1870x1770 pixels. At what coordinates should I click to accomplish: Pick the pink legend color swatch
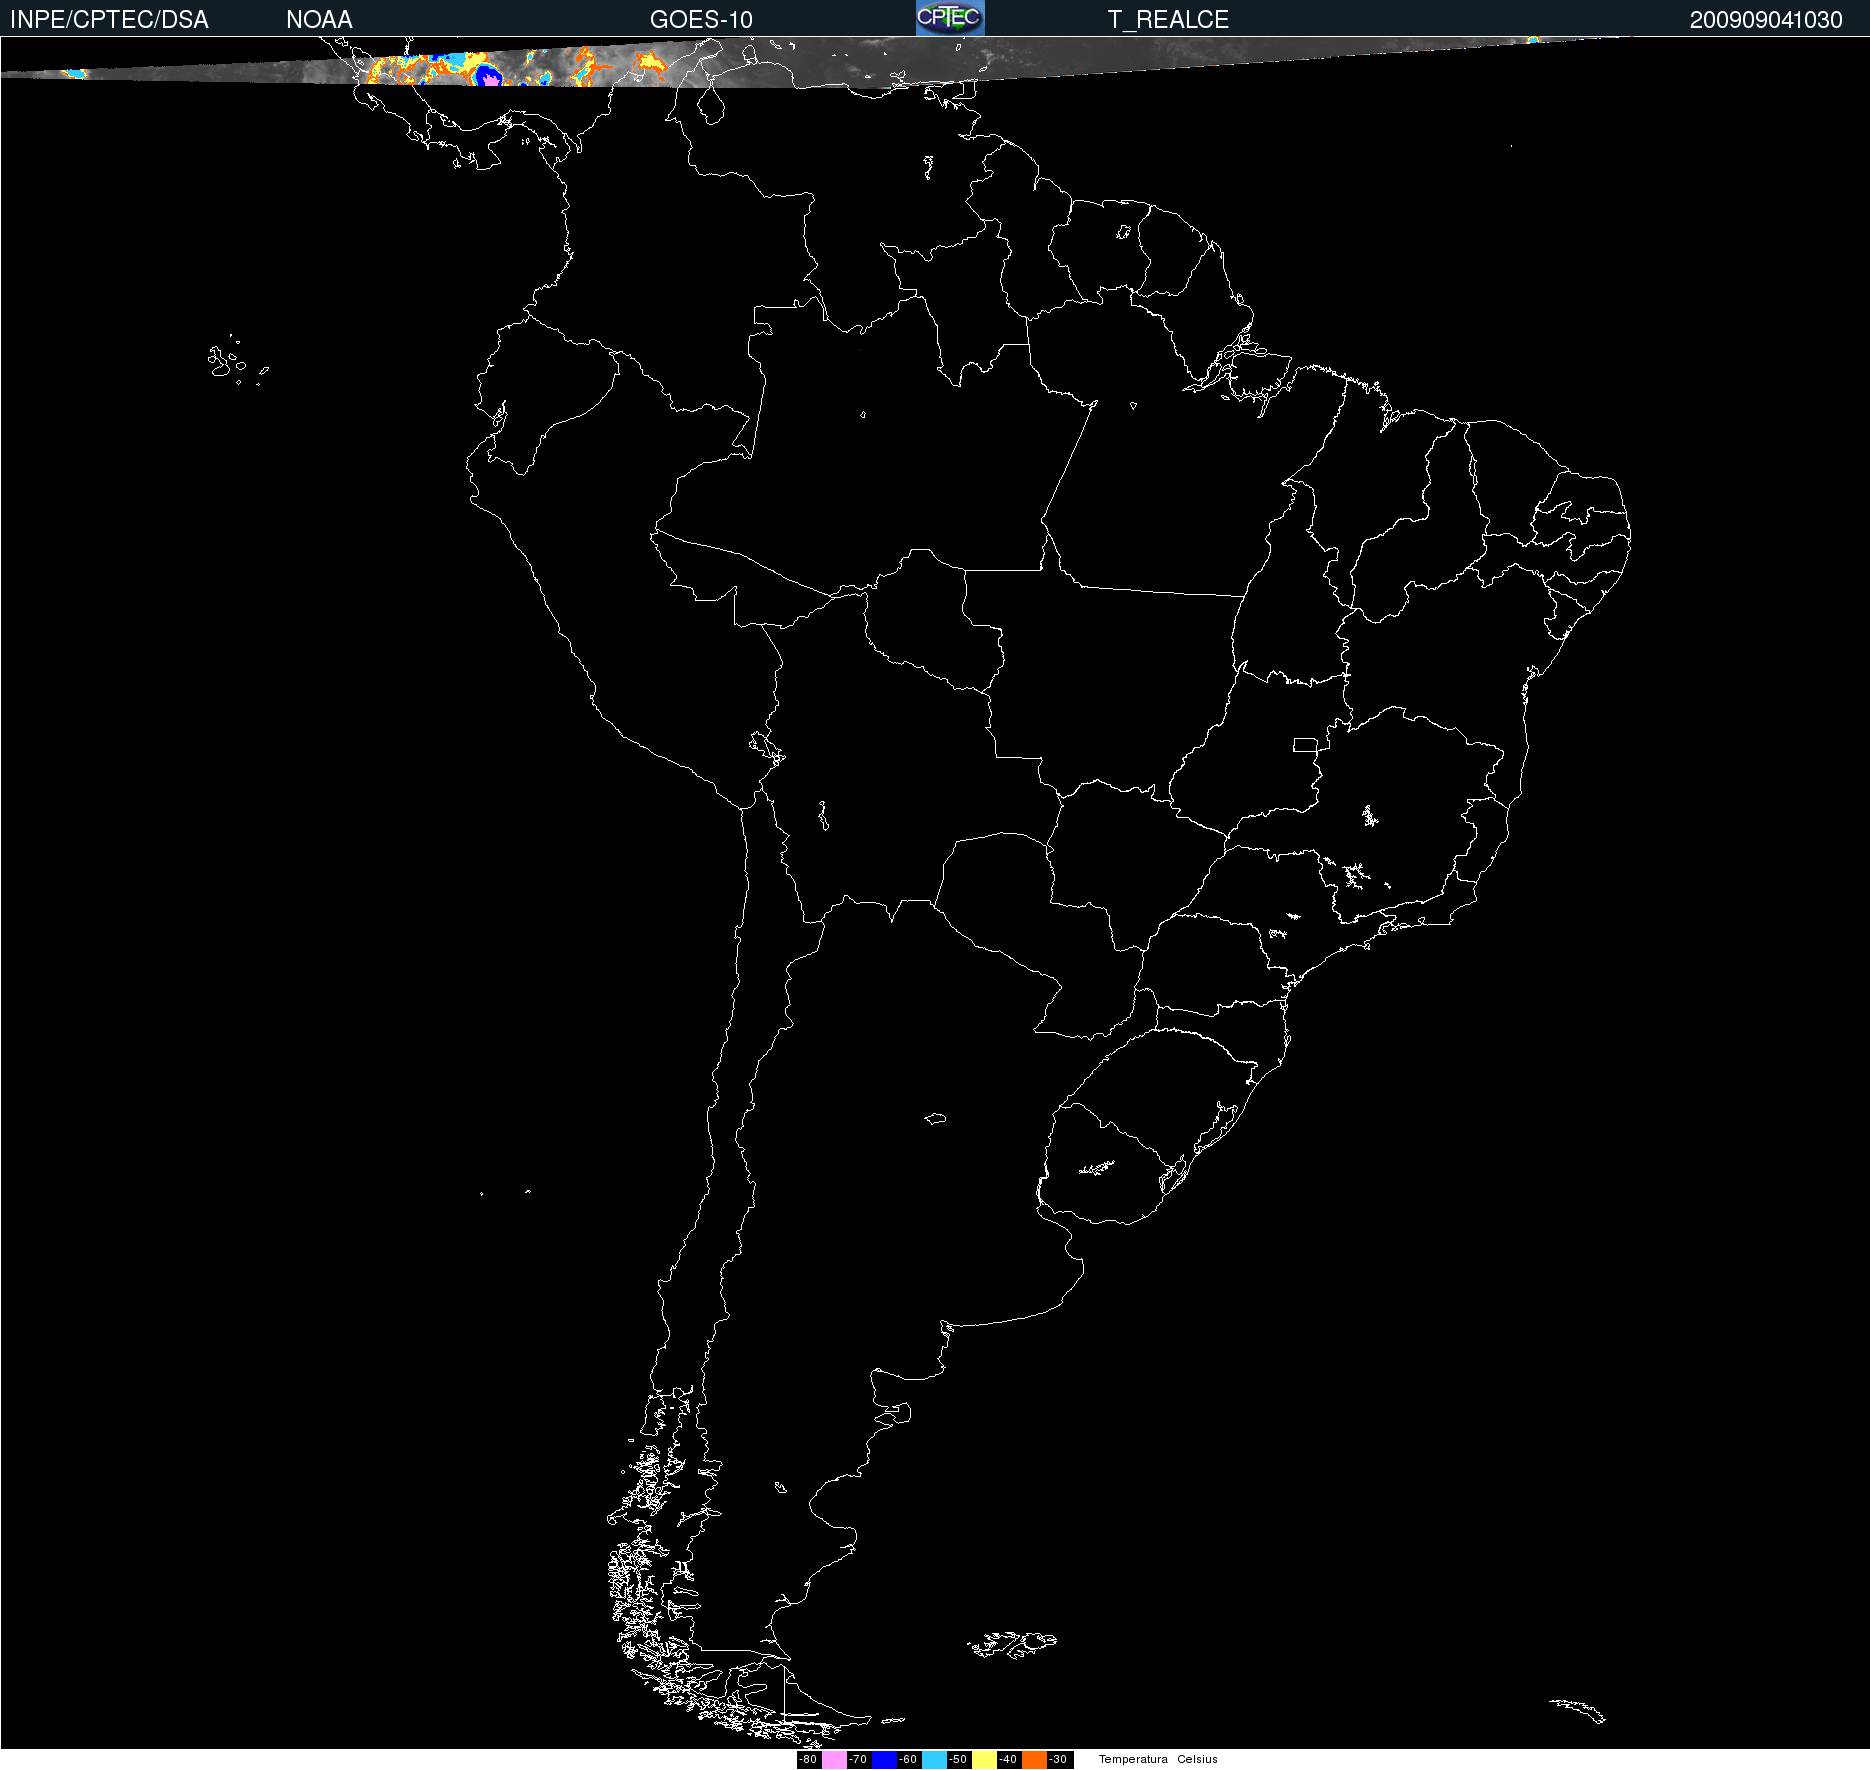(x=834, y=1760)
